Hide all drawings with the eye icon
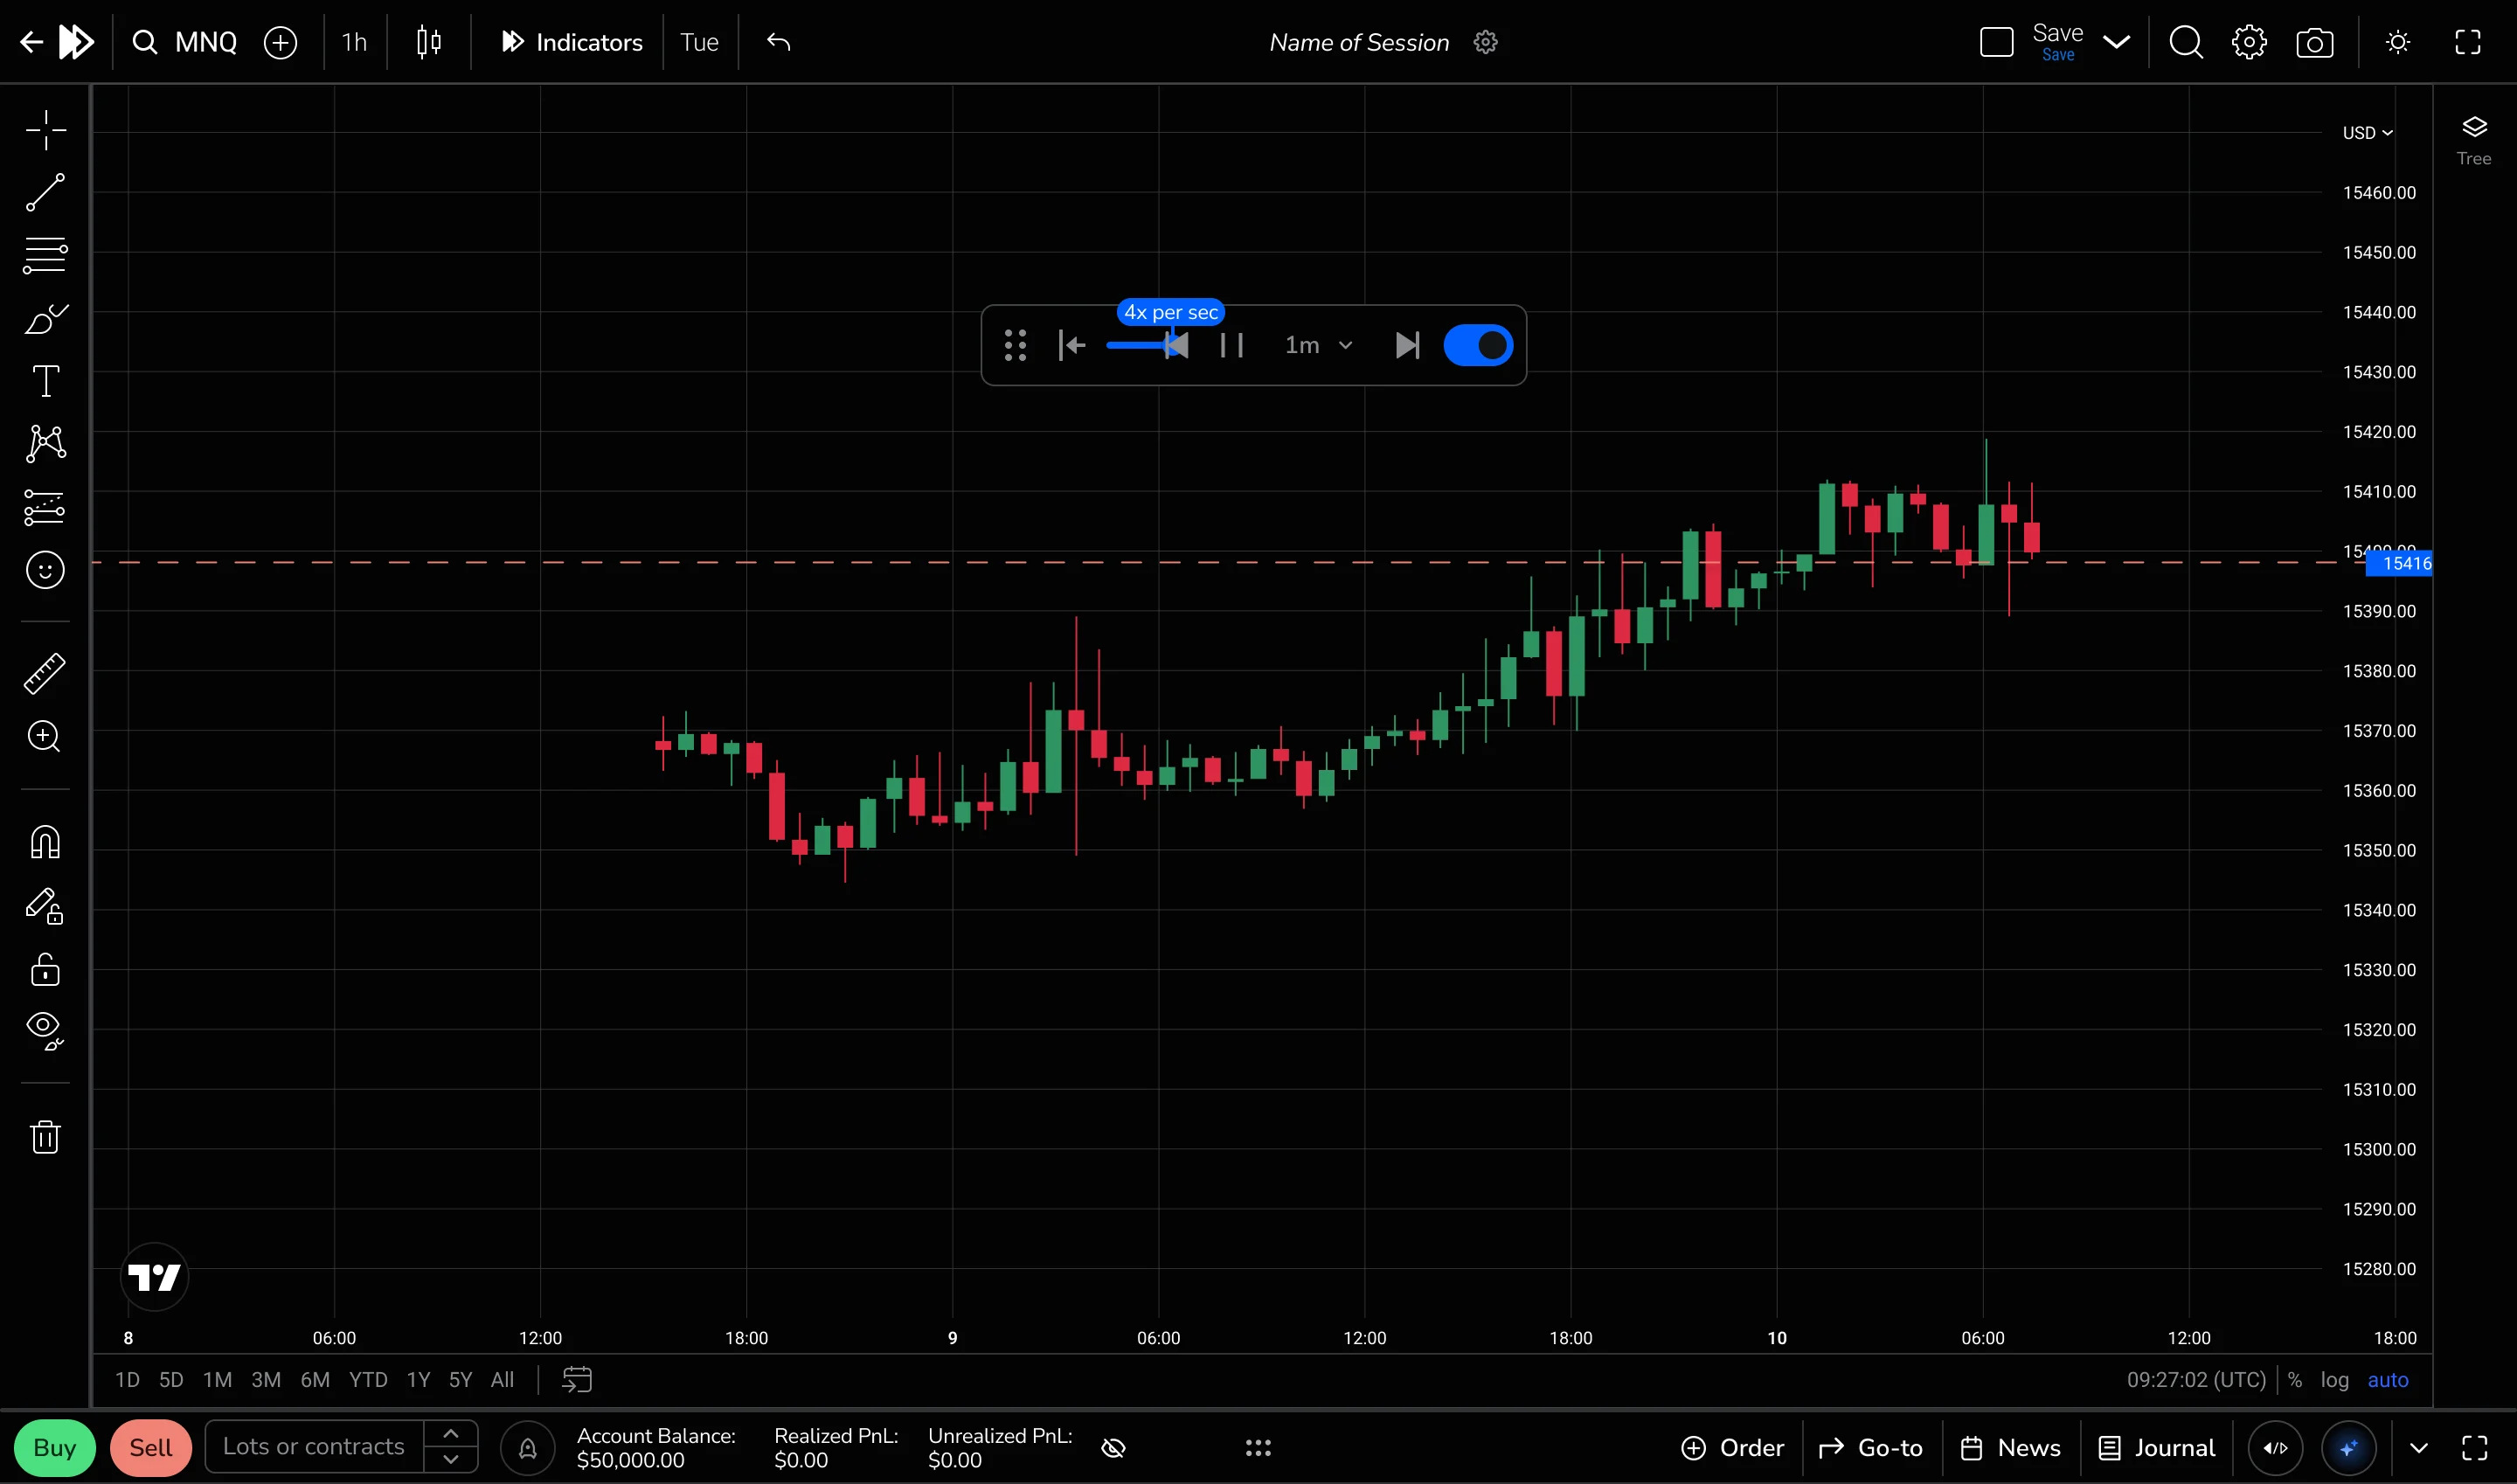The height and width of the screenshot is (1484, 2517). (x=45, y=1030)
